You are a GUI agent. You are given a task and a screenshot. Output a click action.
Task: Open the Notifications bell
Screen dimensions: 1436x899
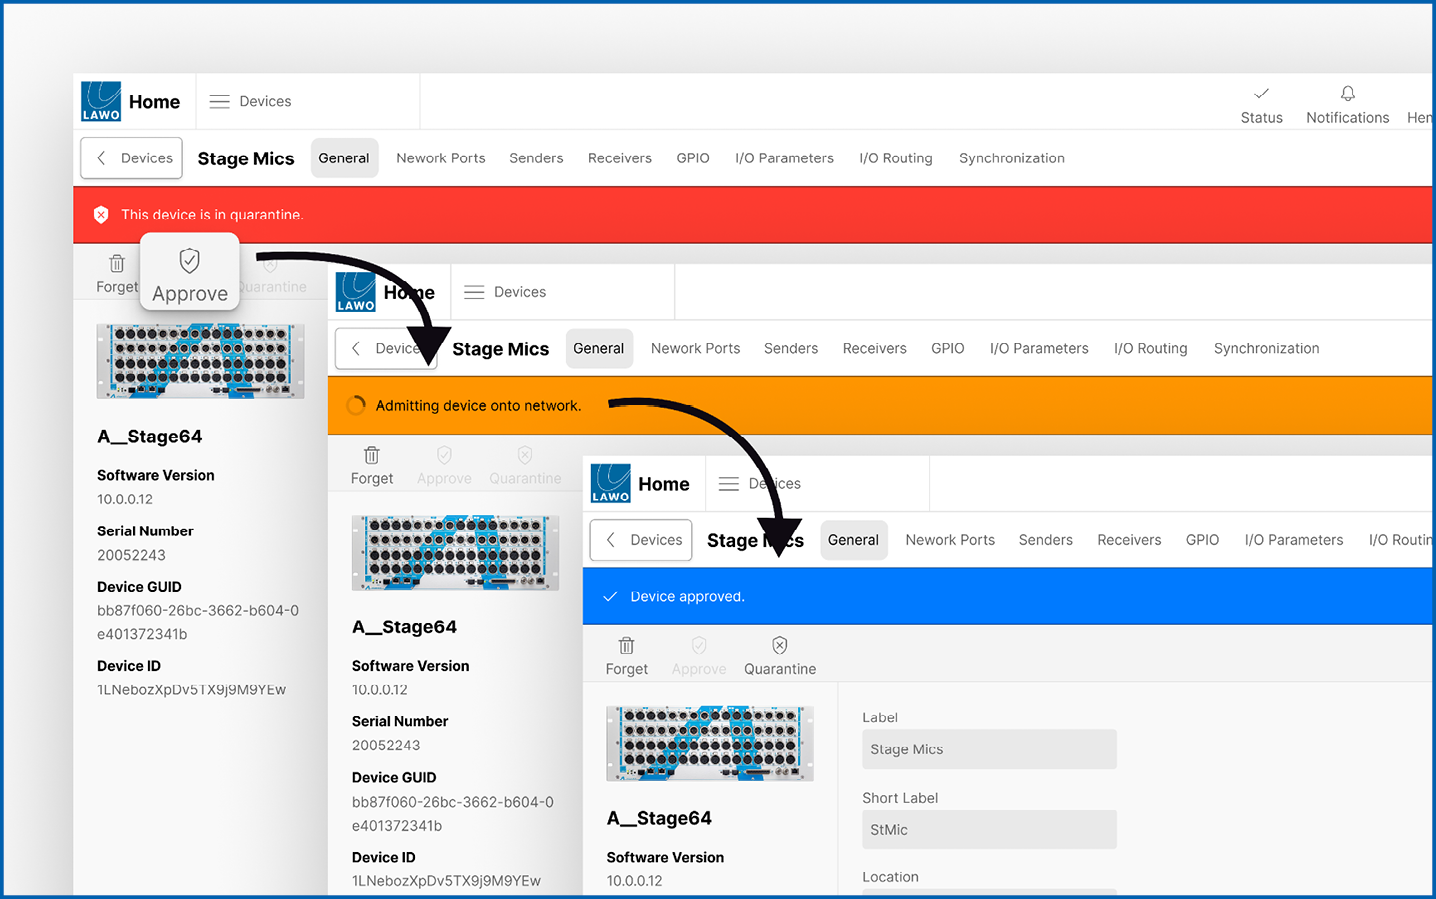pyautogui.click(x=1347, y=94)
